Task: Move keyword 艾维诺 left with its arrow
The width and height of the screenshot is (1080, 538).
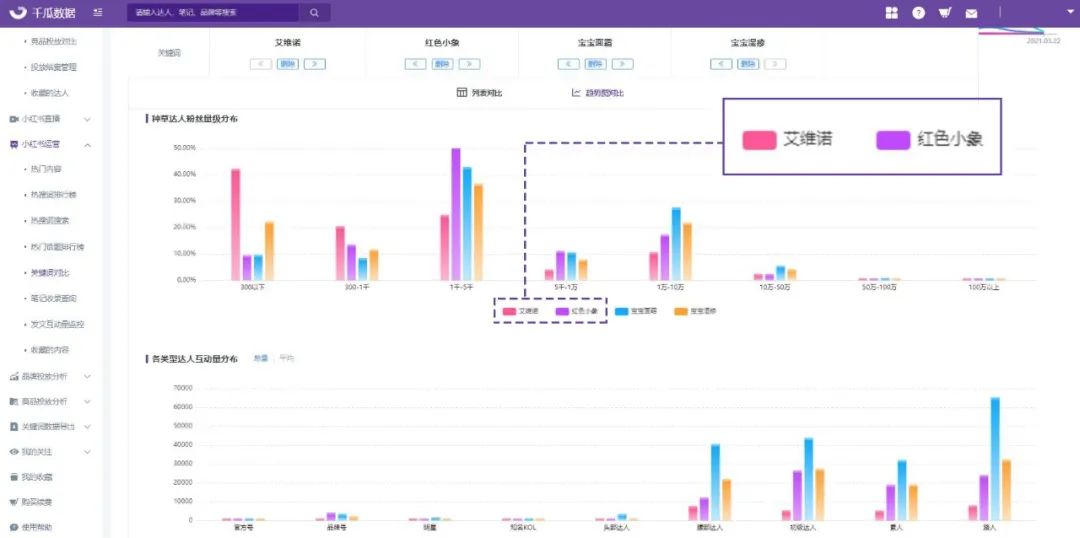Action: [261, 64]
